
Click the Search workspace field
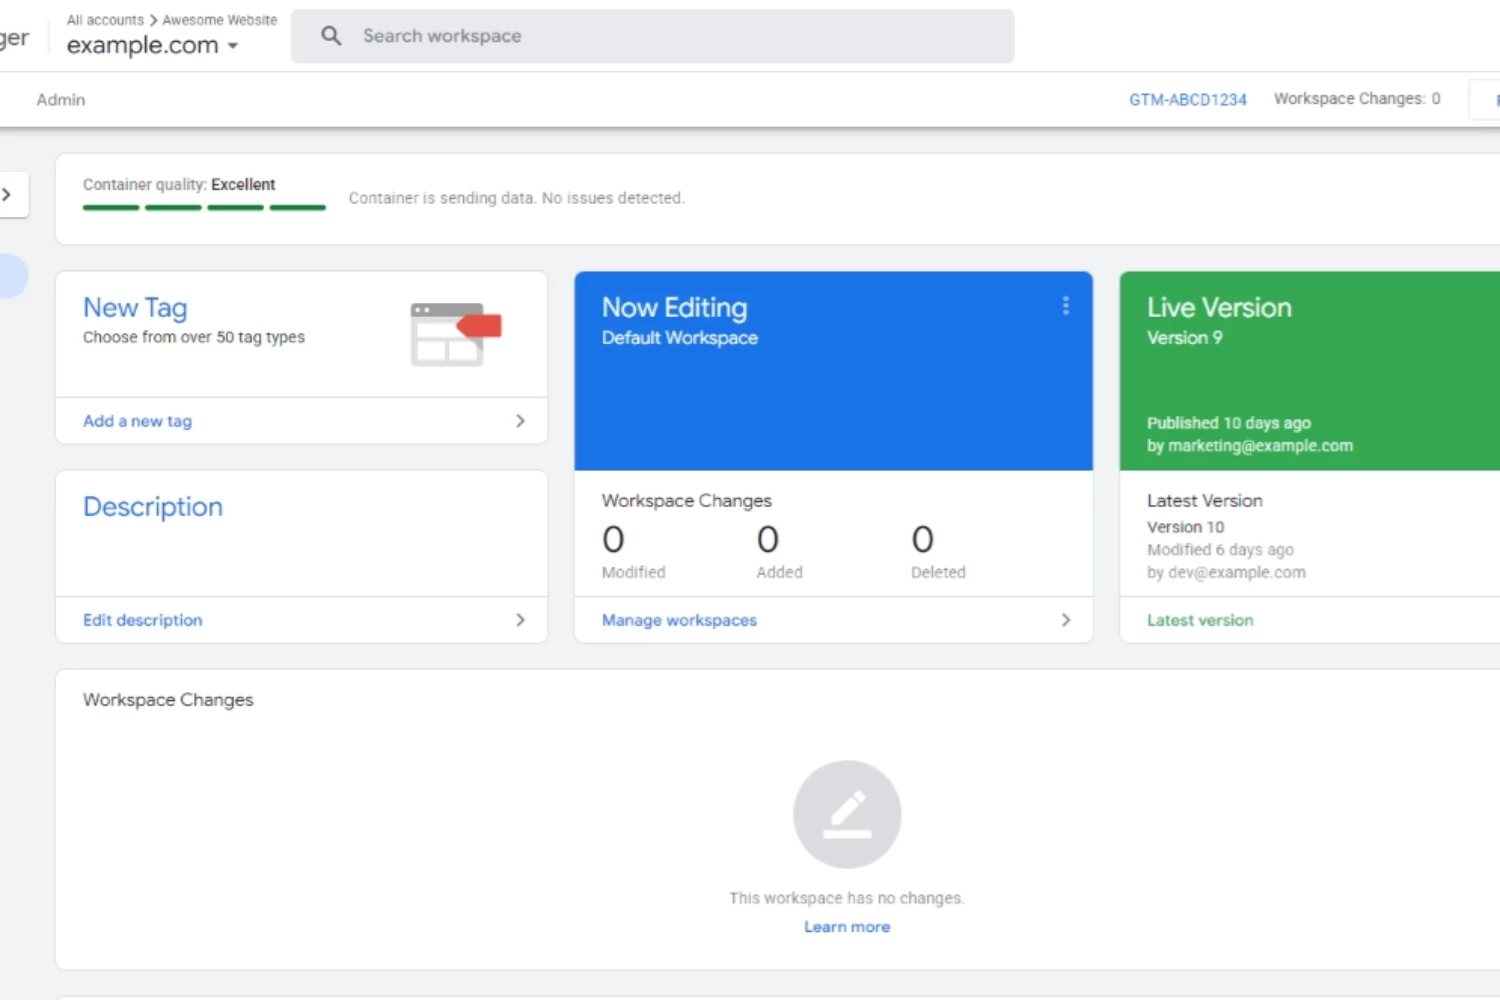tap(652, 36)
